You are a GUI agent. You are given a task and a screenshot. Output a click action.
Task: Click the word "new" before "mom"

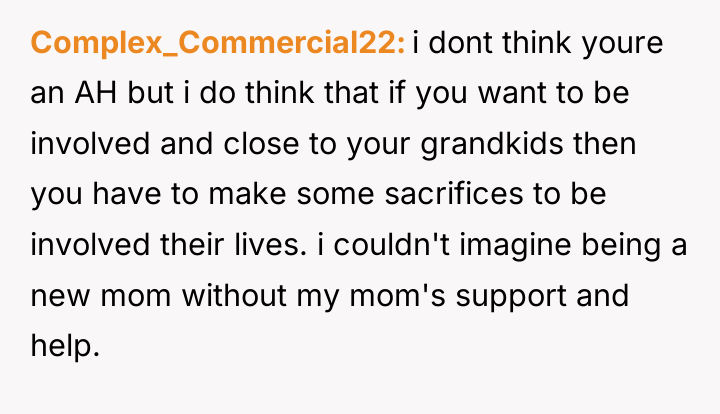pyautogui.click(x=60, y=297)
